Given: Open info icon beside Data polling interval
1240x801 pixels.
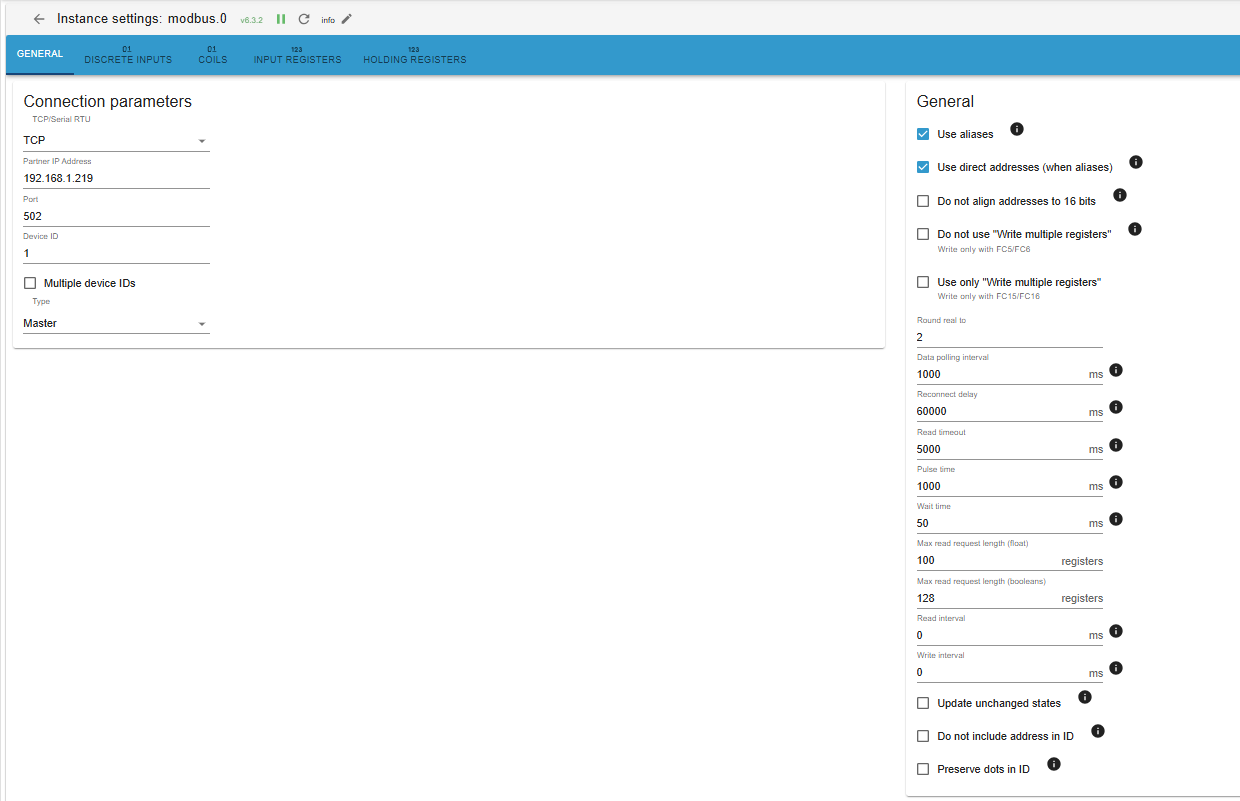Looking at the screenshot, I should click(x=1116, y=370).
